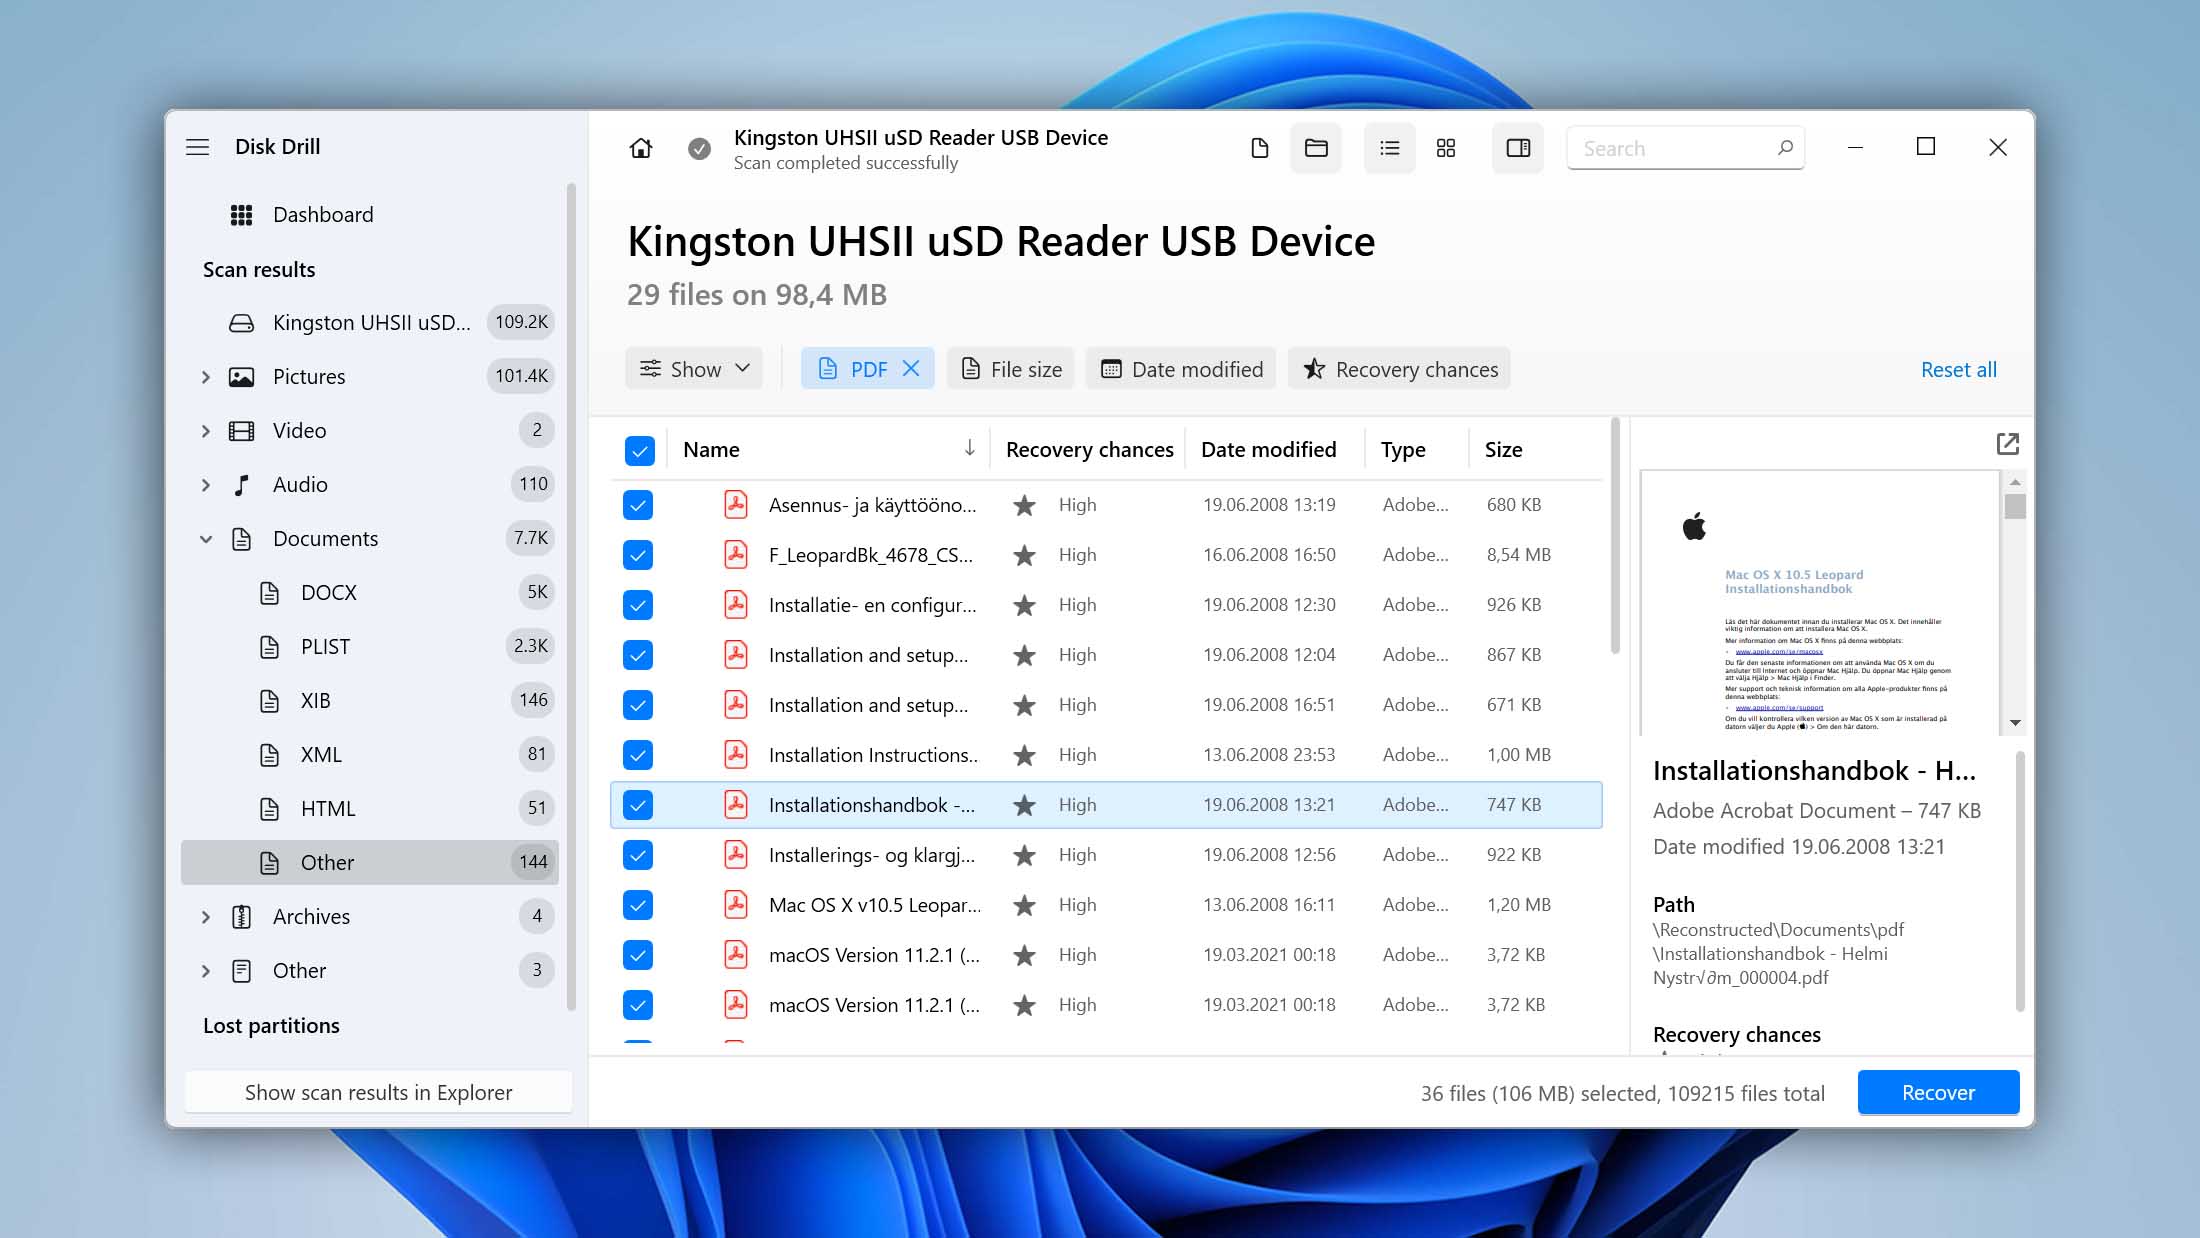Click star icon of F_LeopardBk_4678_CS row
This screenshot has width=2200, height=1238.
coord(1024,555)
